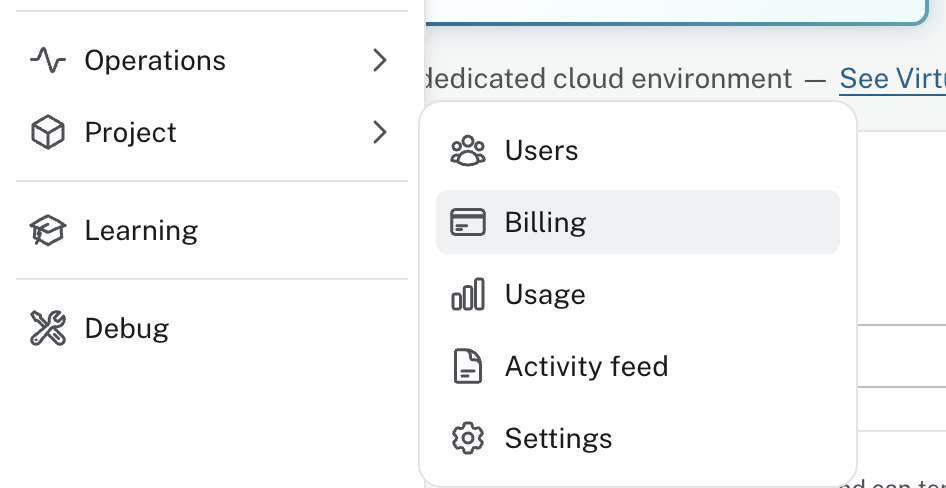Image resolution: width=946 pixels, height=488 pixels.
Task: Go to Activity feed
Action: [638, 366]
